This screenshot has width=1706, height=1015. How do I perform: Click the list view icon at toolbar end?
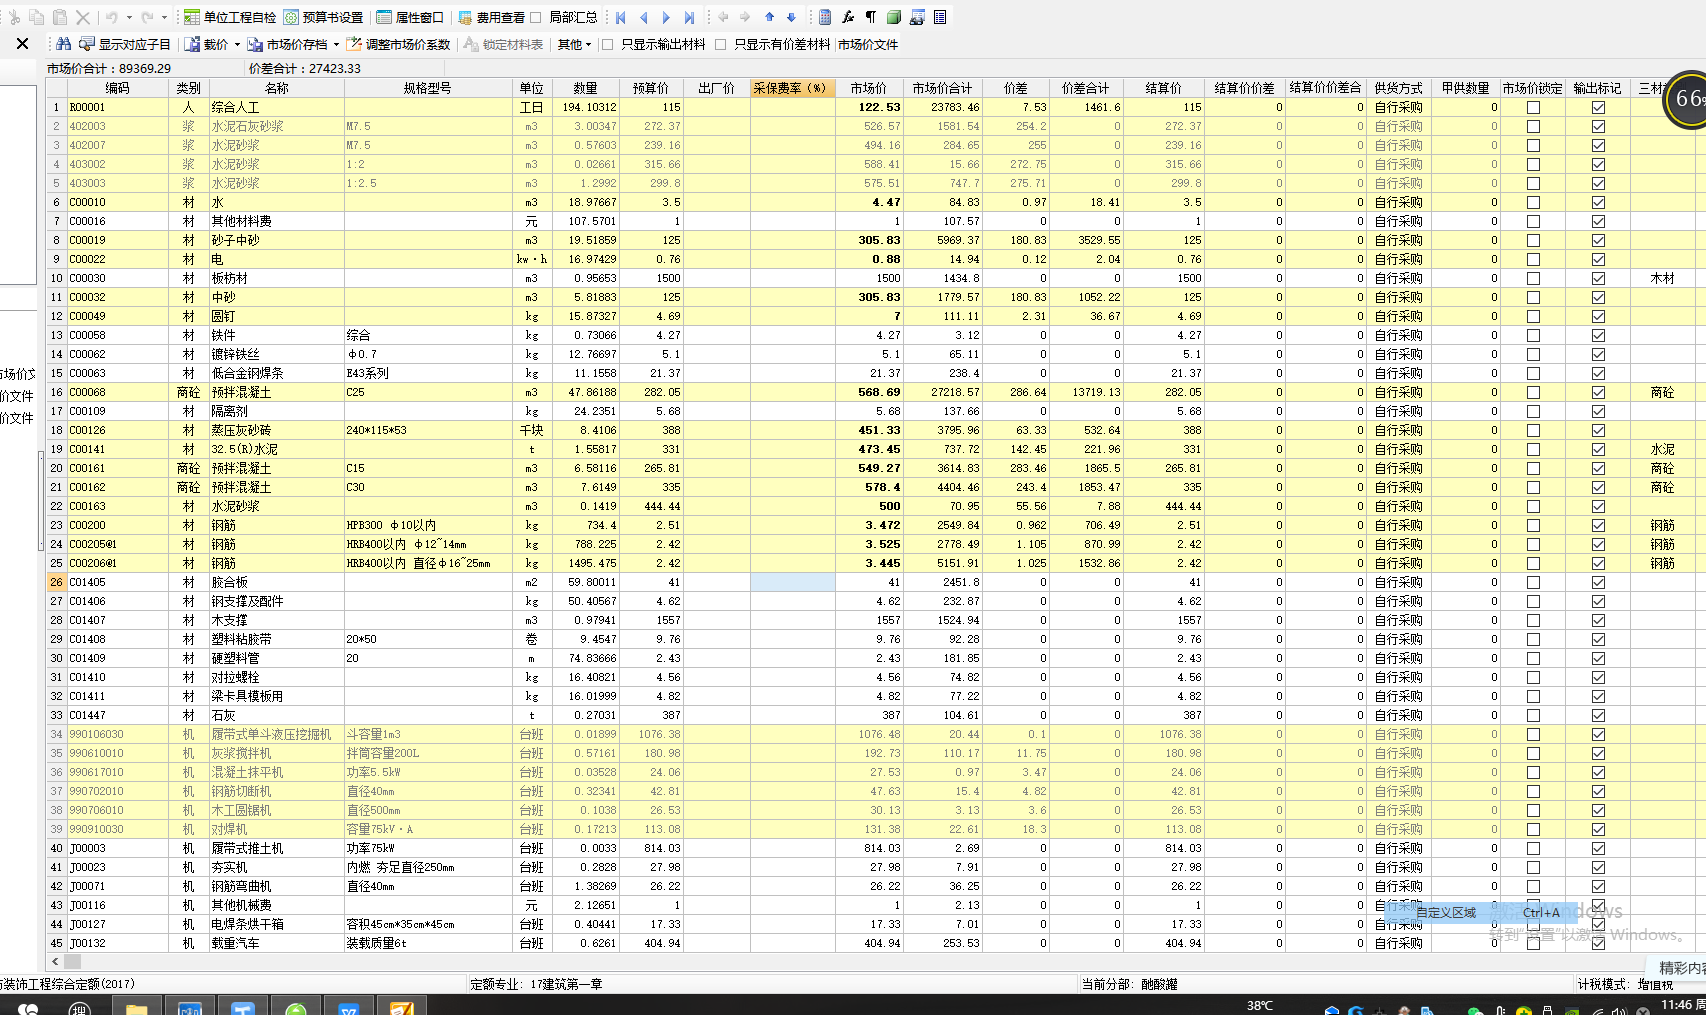tap(940, 17)
